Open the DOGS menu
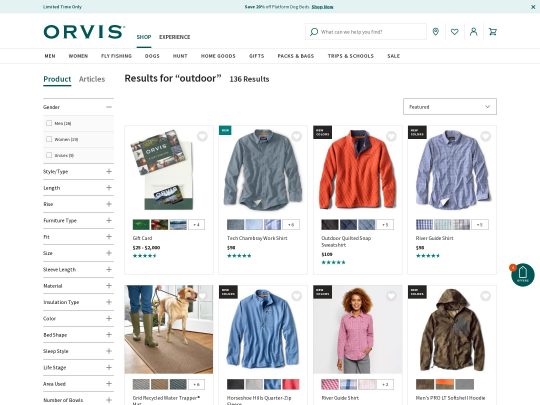Screen dimensions: 540x405 click(x=152, y=56)
